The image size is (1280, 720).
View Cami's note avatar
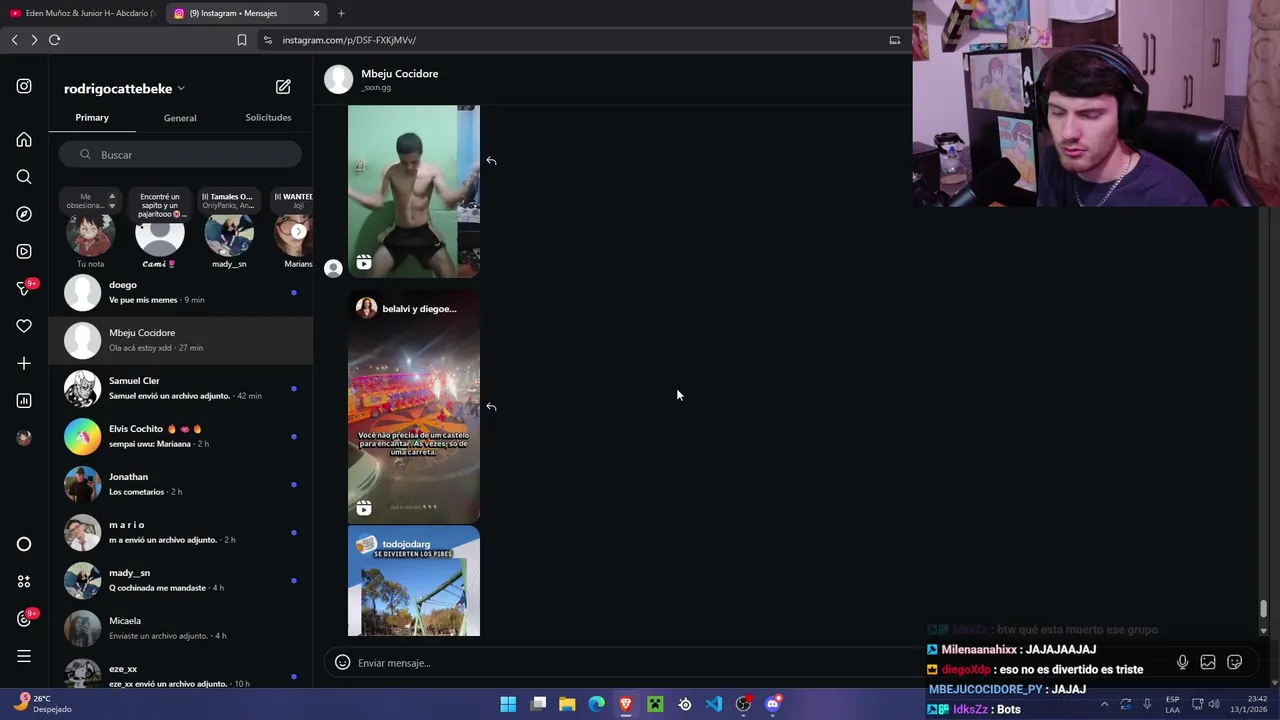tap(159, 238)
